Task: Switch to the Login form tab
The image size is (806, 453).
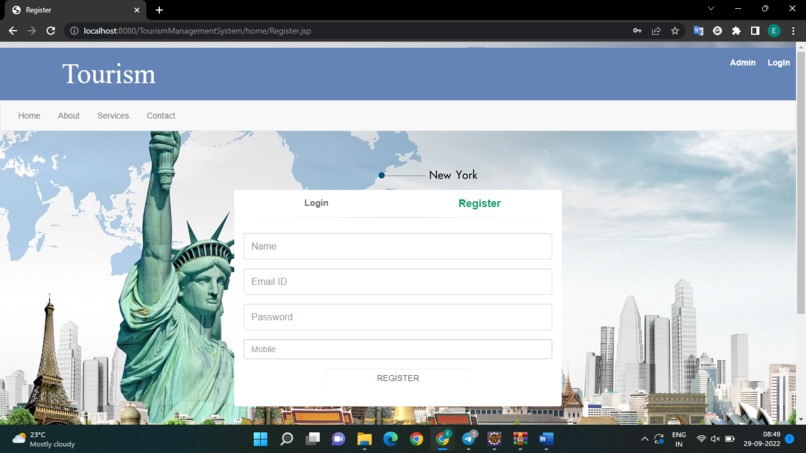Action: click(316, 203)
